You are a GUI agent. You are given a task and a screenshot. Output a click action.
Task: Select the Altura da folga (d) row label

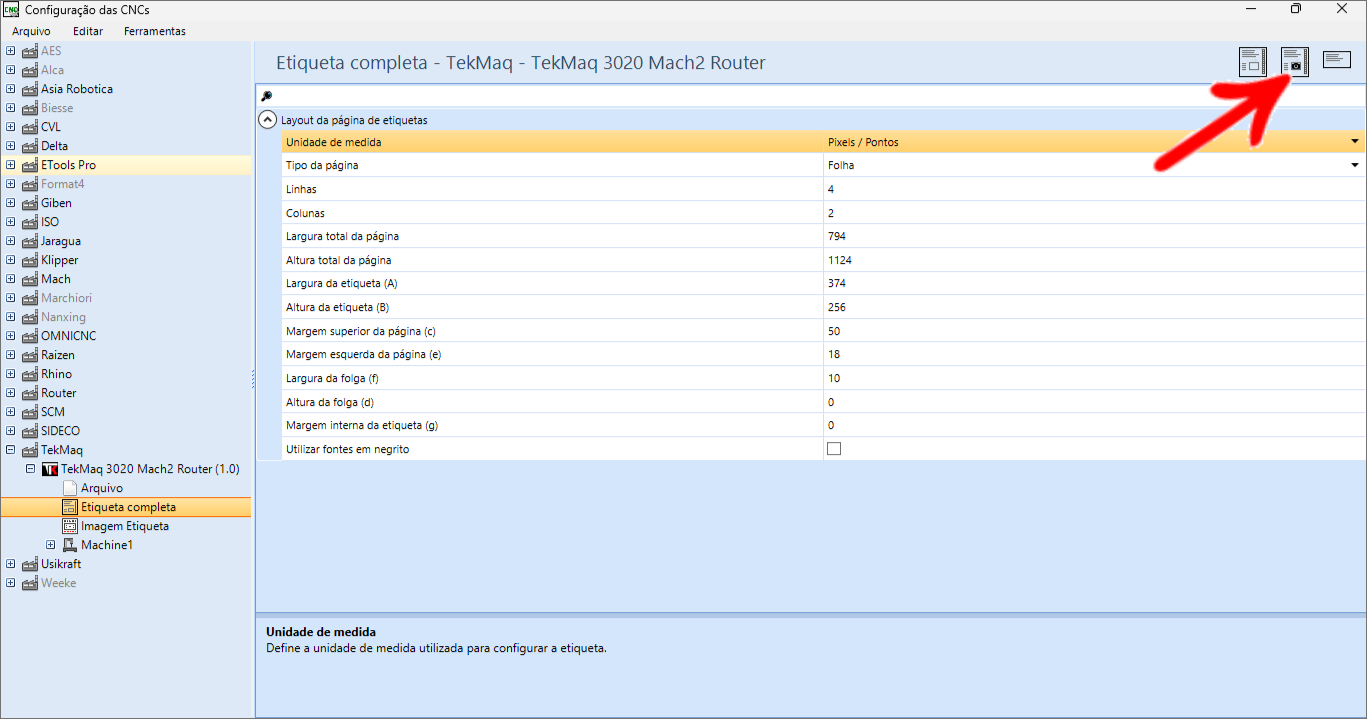332,402
